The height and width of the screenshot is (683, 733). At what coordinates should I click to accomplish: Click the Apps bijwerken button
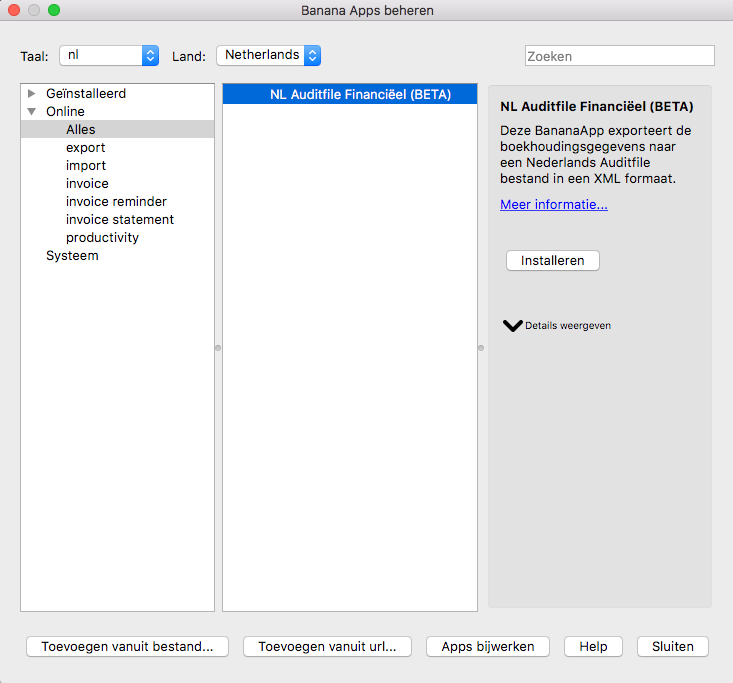click(x=488, y=647)
